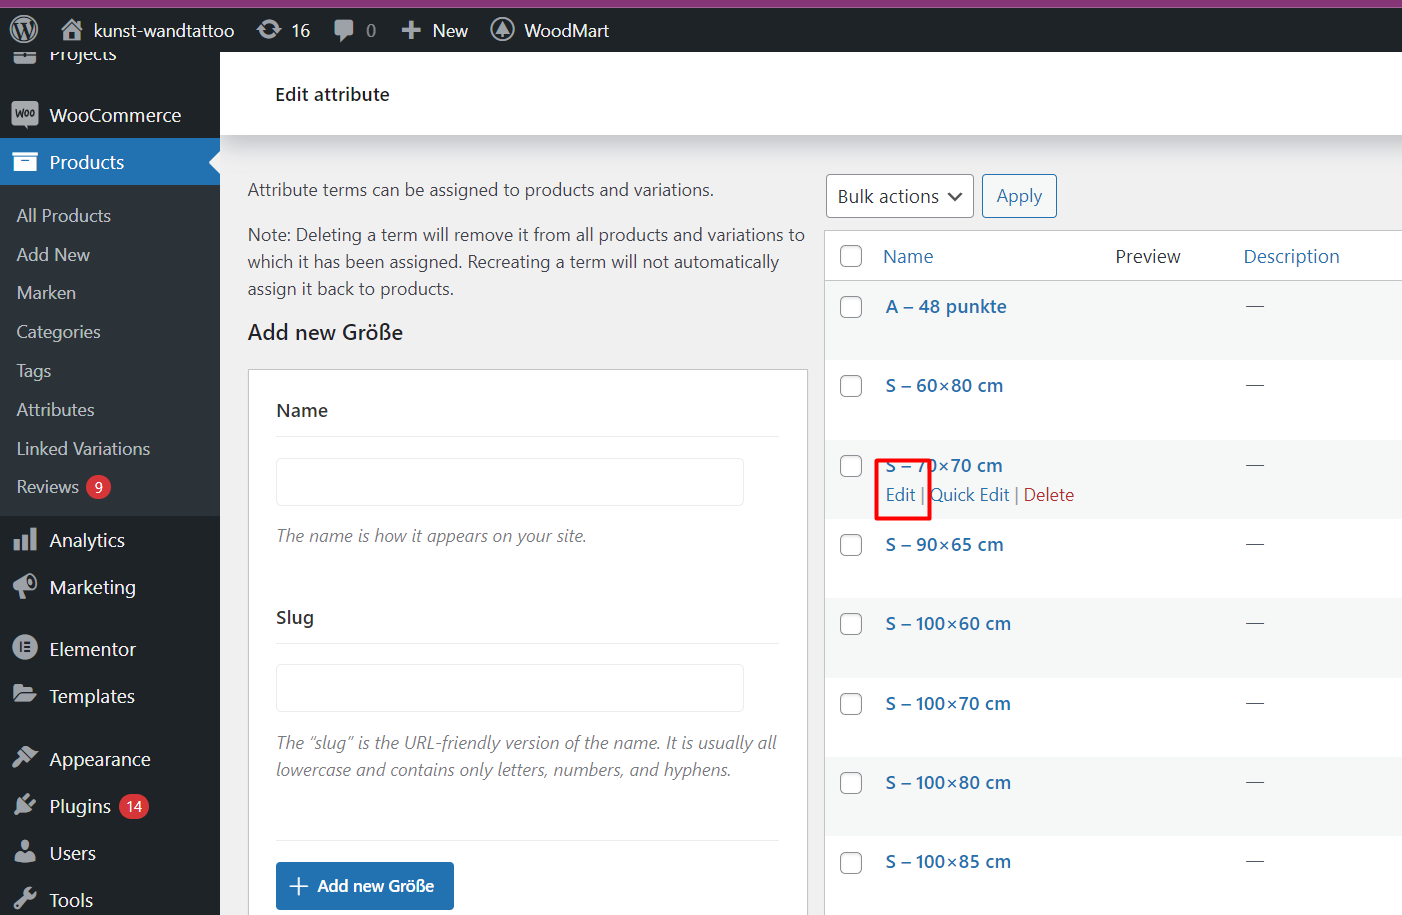The height and width of the screenshot is (915, 1402).
Task: Click the WoodMart admin bar text
Action: point(566,31)
